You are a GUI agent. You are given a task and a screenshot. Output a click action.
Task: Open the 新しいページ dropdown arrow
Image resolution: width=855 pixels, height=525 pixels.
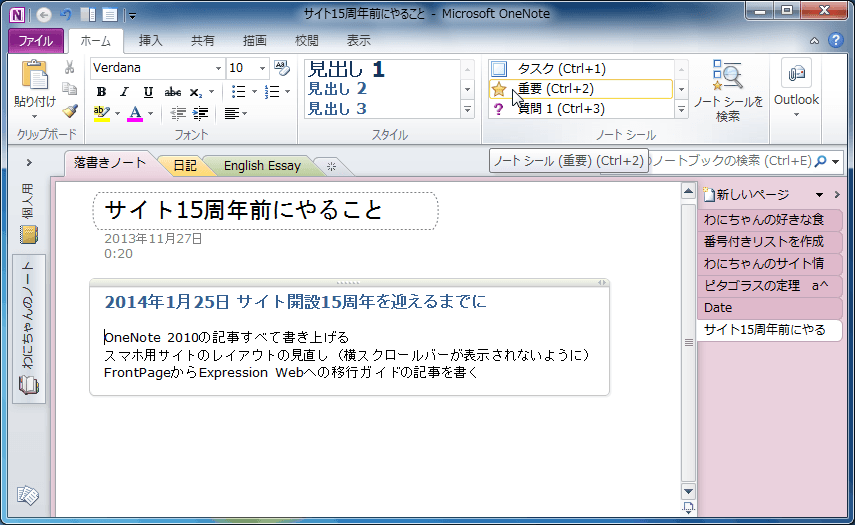click(x=819, y=195)
